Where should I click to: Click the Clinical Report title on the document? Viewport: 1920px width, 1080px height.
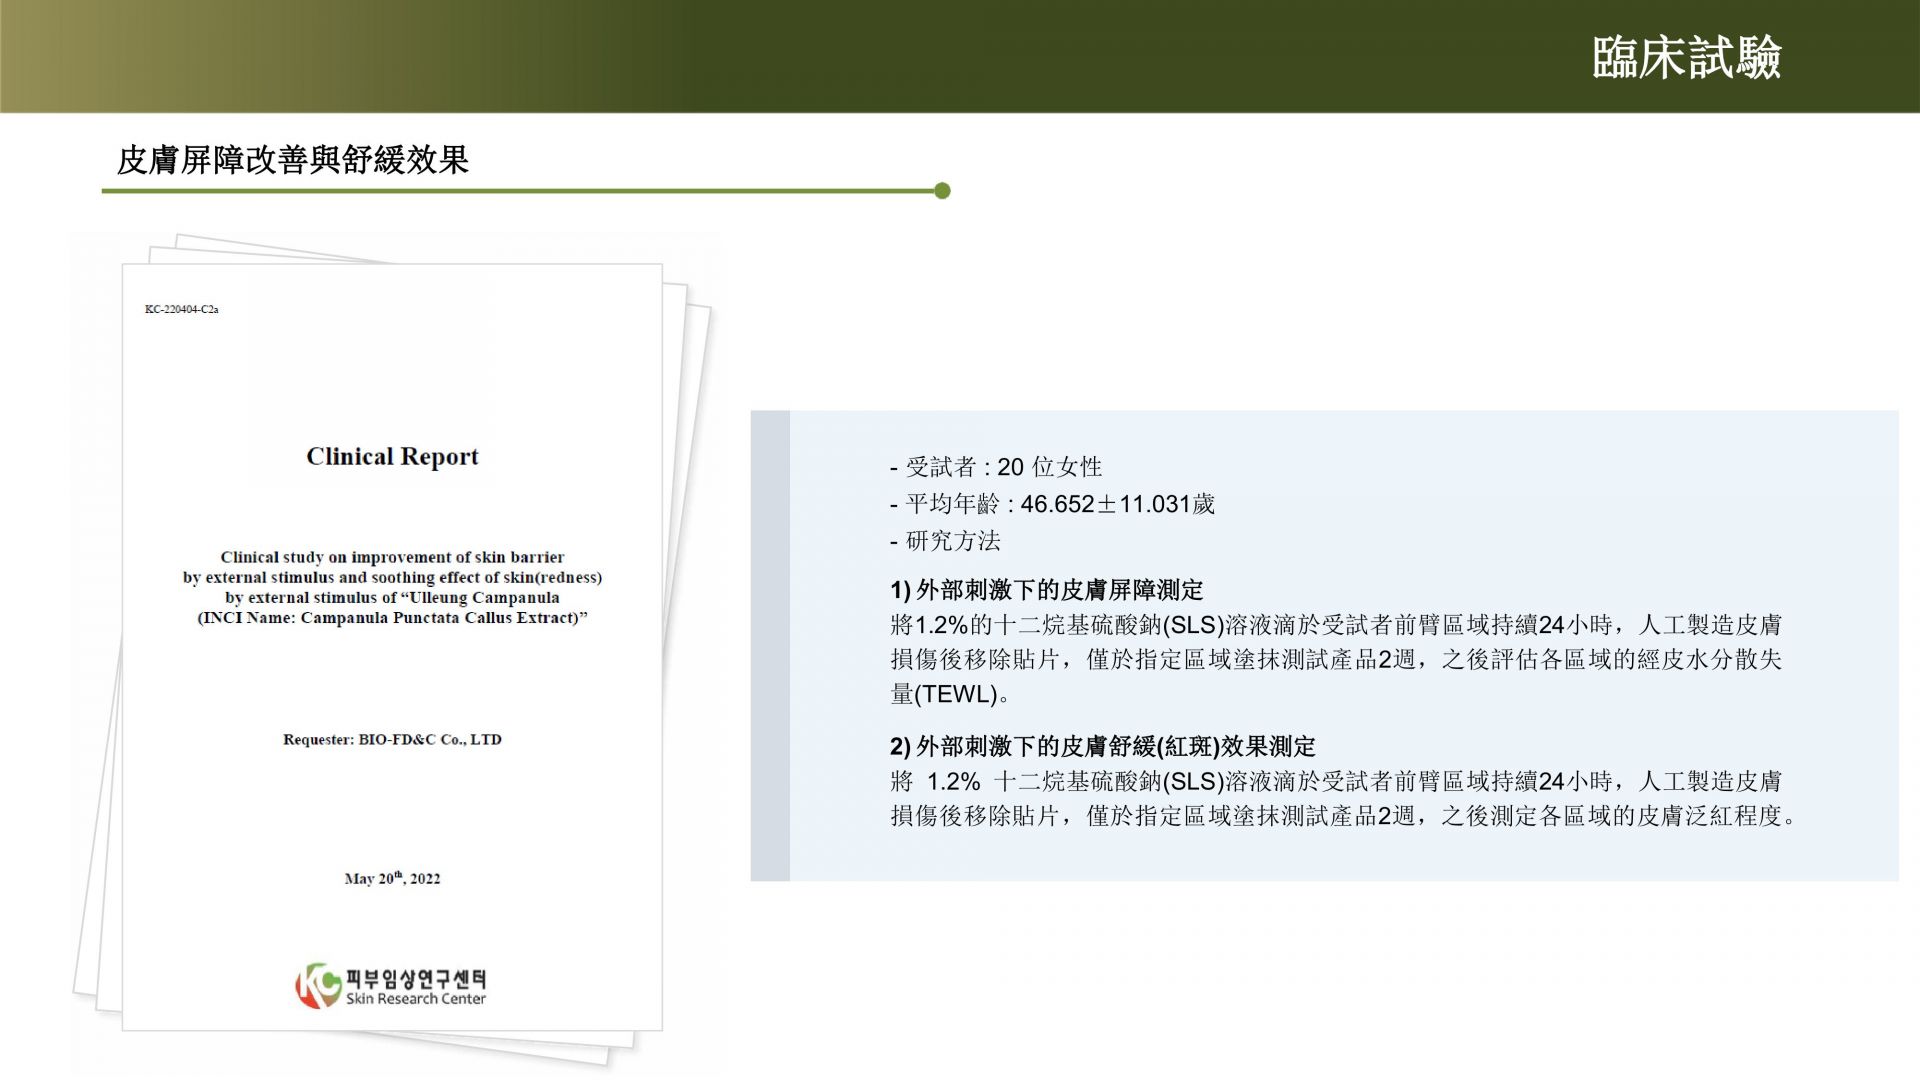click(392, 457)
